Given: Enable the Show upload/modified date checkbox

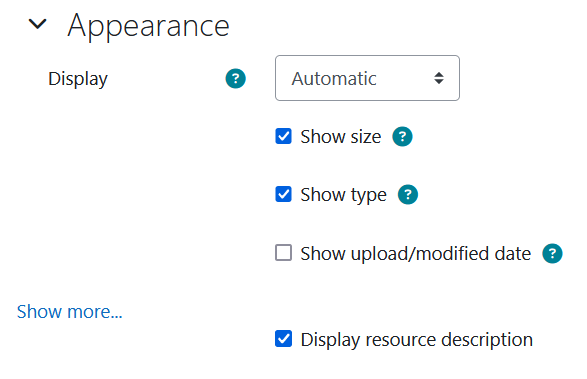Looking at the screenshot, I should pos(283,253).
